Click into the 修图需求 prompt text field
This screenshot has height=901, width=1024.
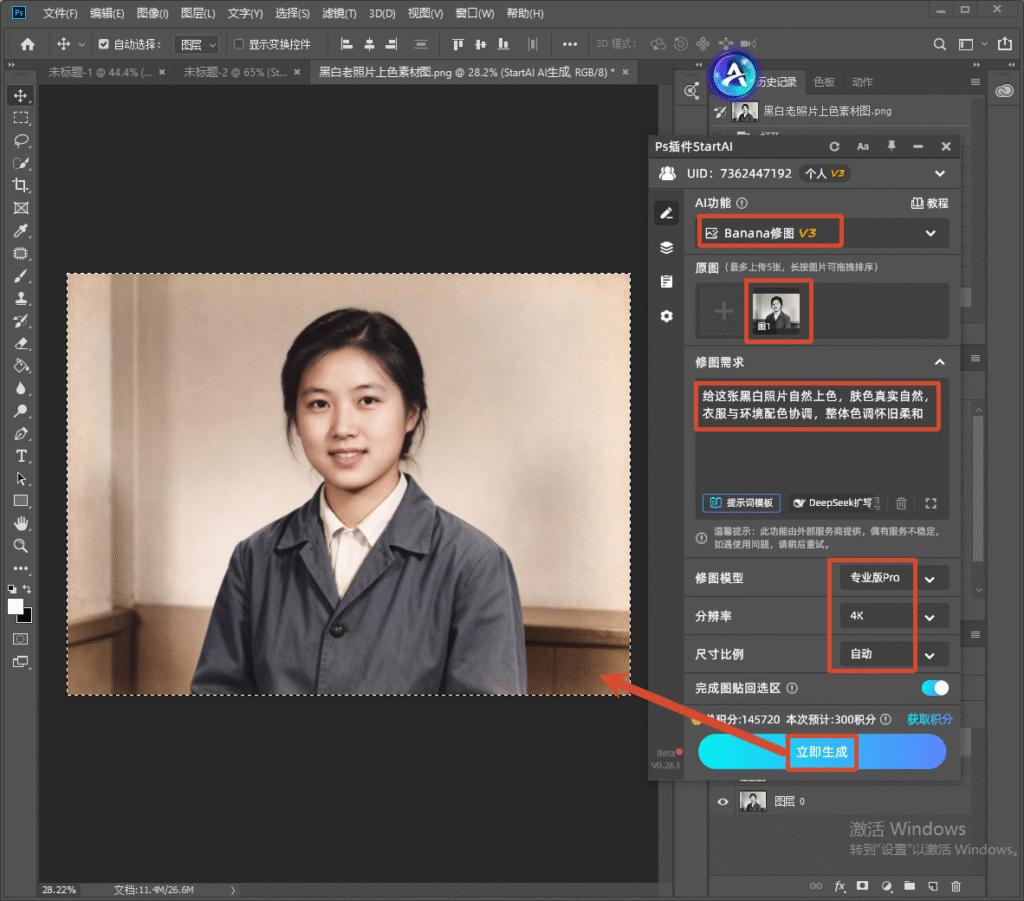tap(822, 436)
